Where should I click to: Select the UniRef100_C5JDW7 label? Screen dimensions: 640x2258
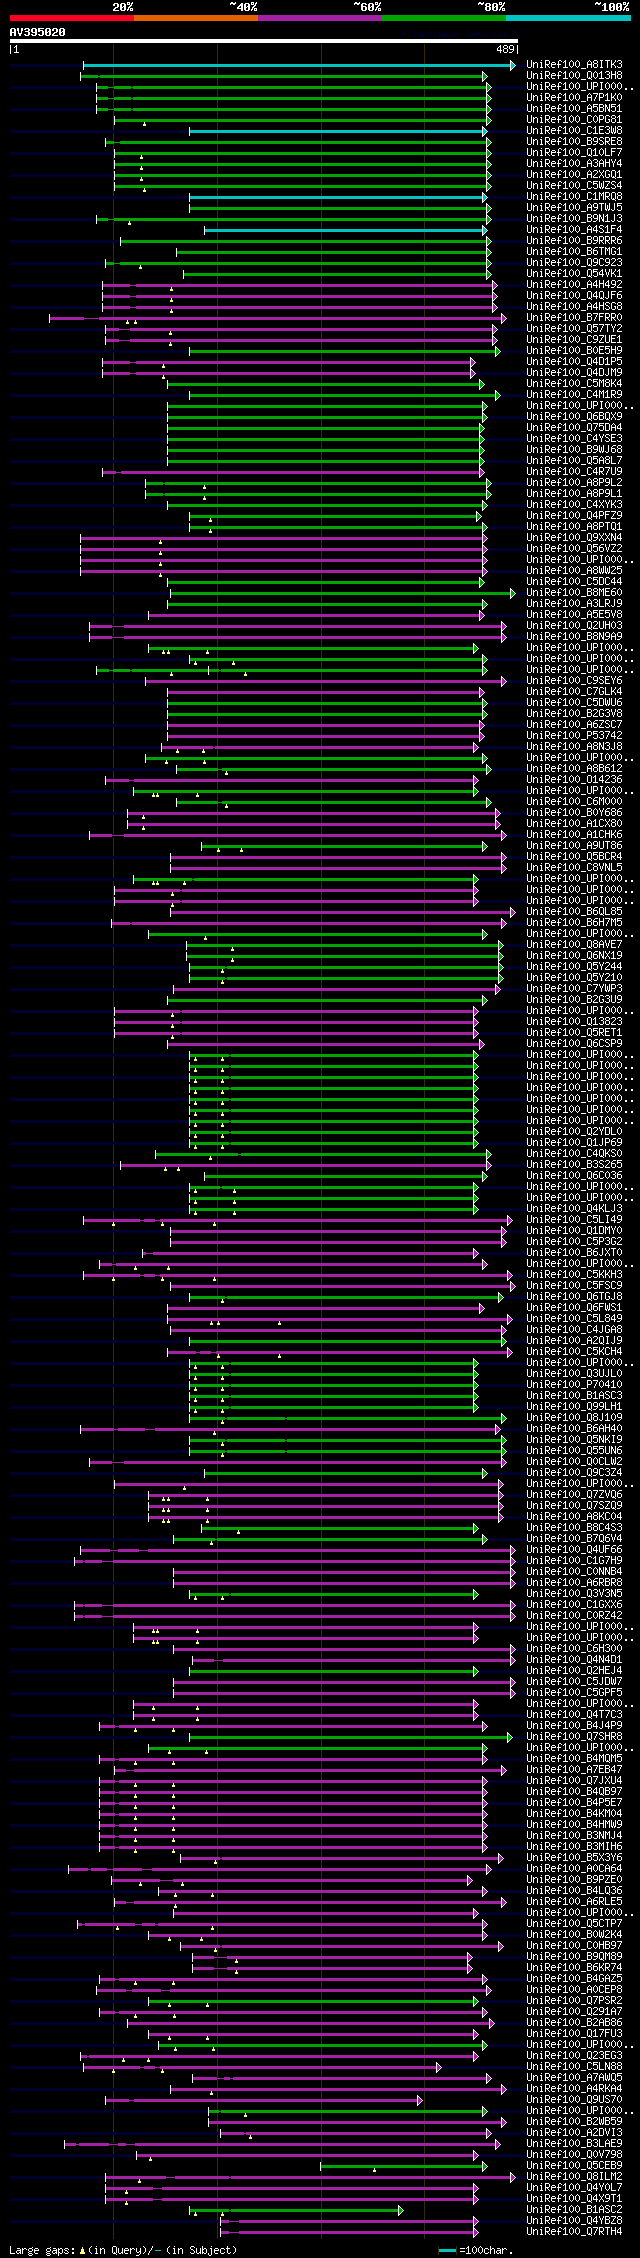[574, 1682]
